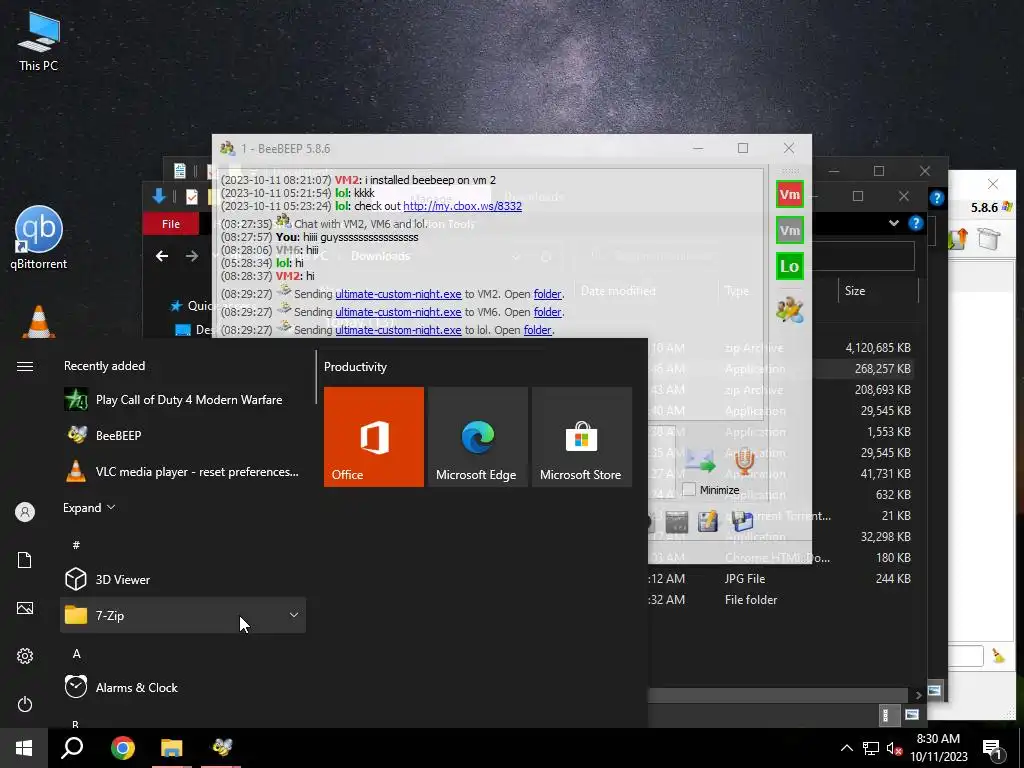Open the Microsoft Store tile
1024x768 pixels.
point(582,437)
